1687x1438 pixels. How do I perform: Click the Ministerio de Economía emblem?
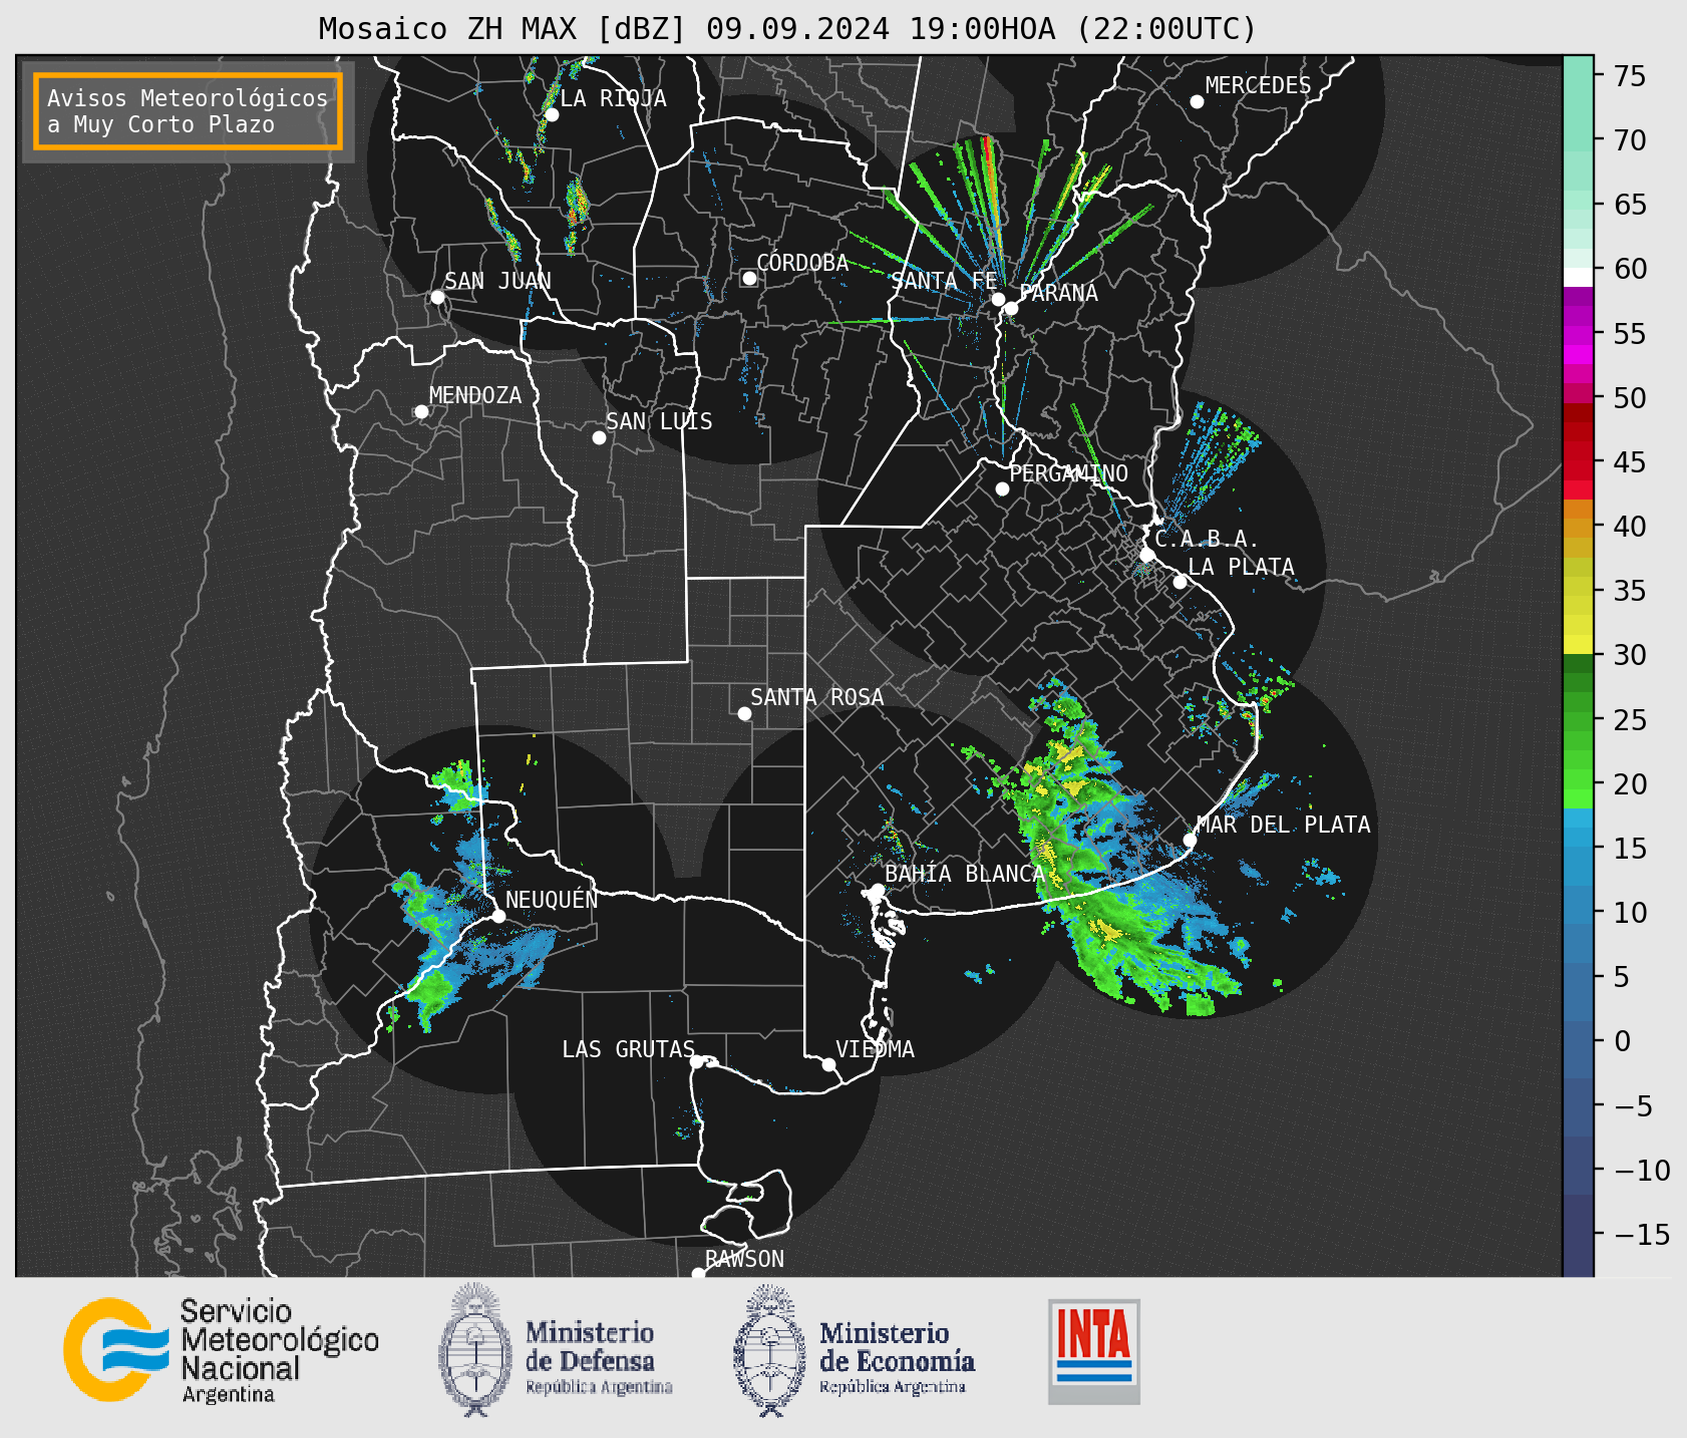[770, 1350]
